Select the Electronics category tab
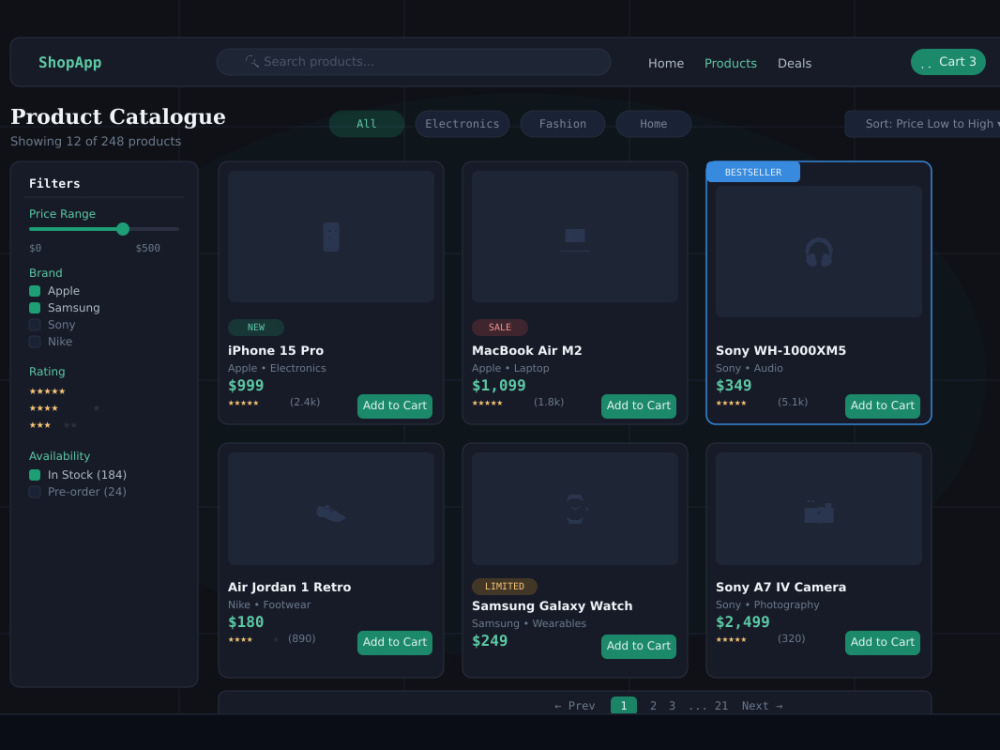The image size is (1000, 750). click(x=462, y=124)
